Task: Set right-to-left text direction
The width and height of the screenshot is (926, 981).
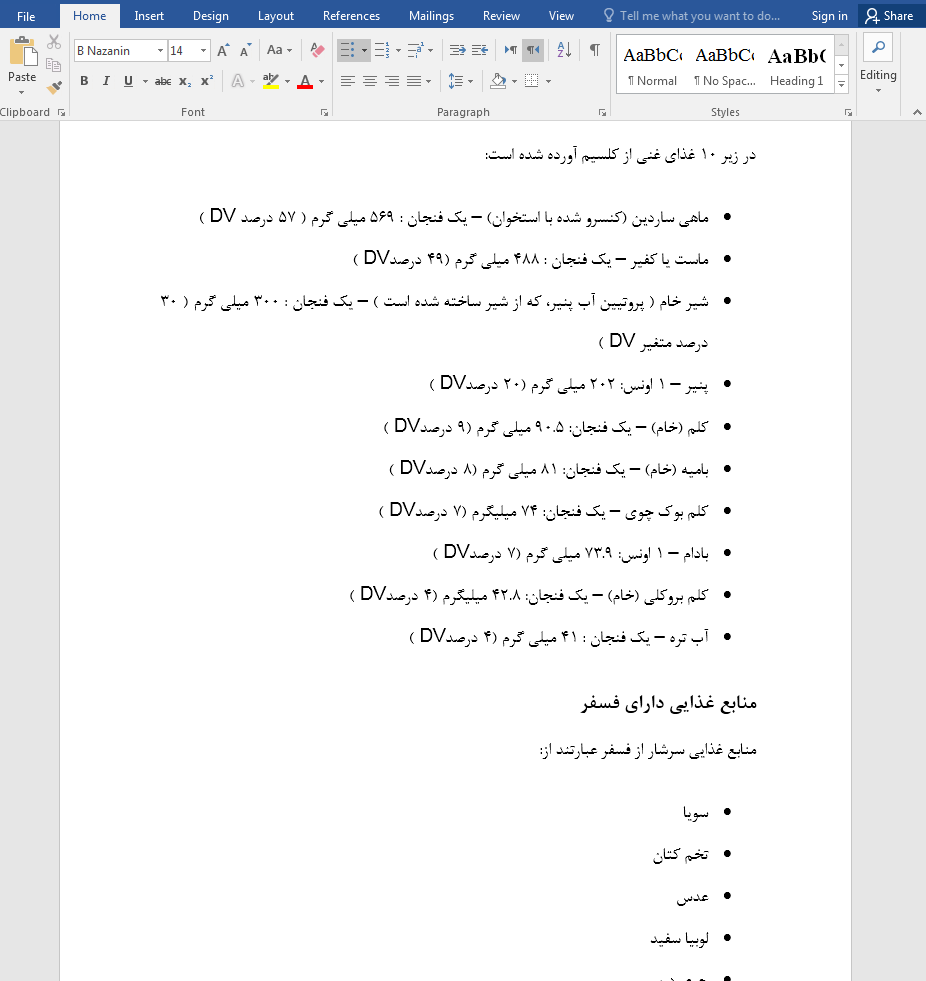Action: click(x=533, y=50)
